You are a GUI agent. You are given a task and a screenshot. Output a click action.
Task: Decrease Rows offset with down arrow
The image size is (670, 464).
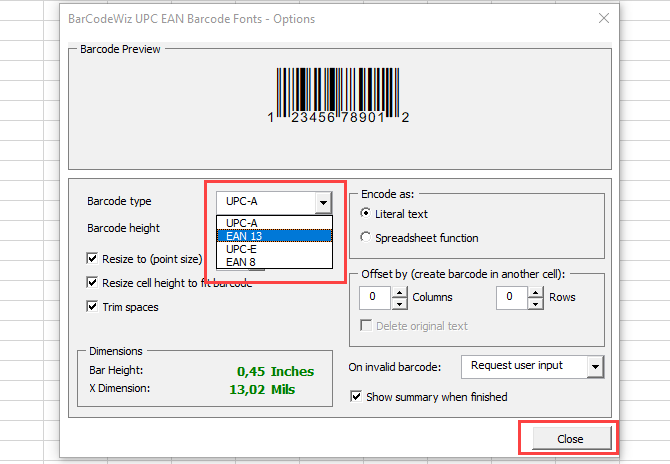[536, 304]
